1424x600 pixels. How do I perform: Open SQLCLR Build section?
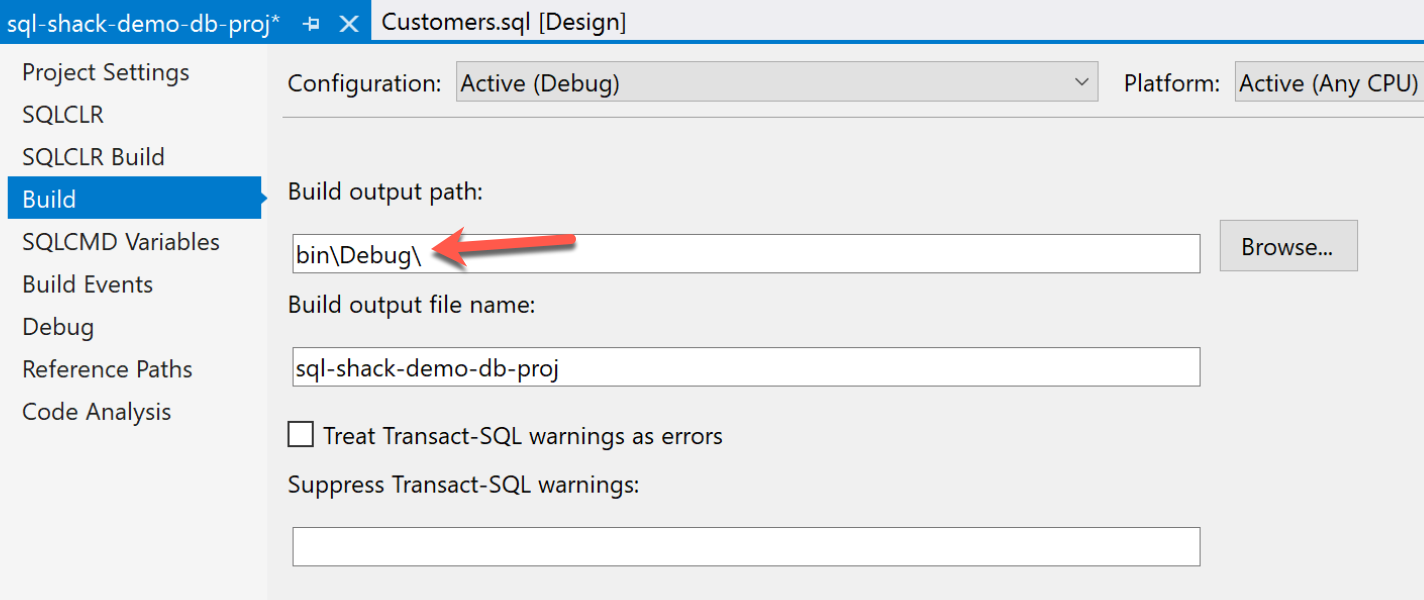[93, 157]
